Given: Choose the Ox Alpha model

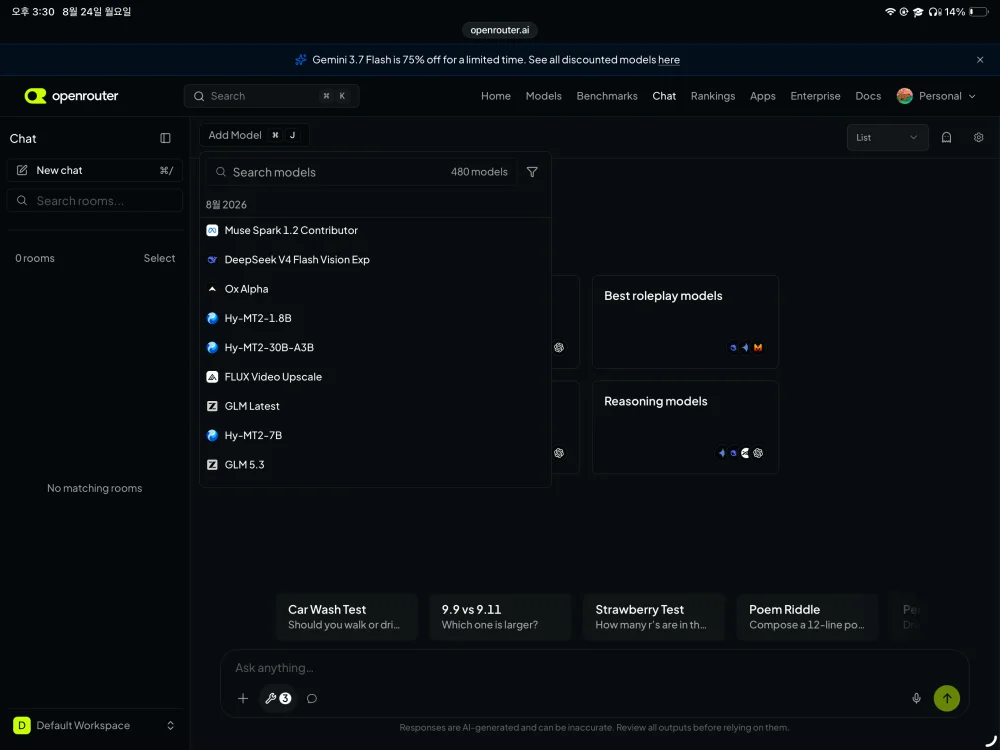Looking at the screenshot, I should click(375, 289).
